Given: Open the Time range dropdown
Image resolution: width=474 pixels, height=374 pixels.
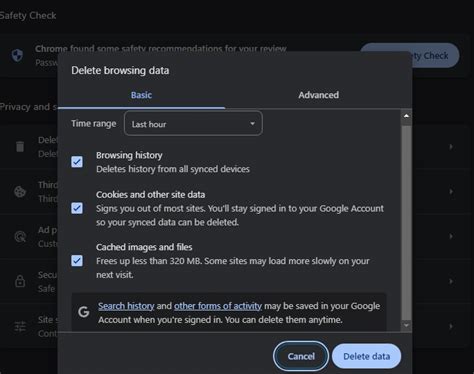Looking at the screenshot, I should 193,124.
